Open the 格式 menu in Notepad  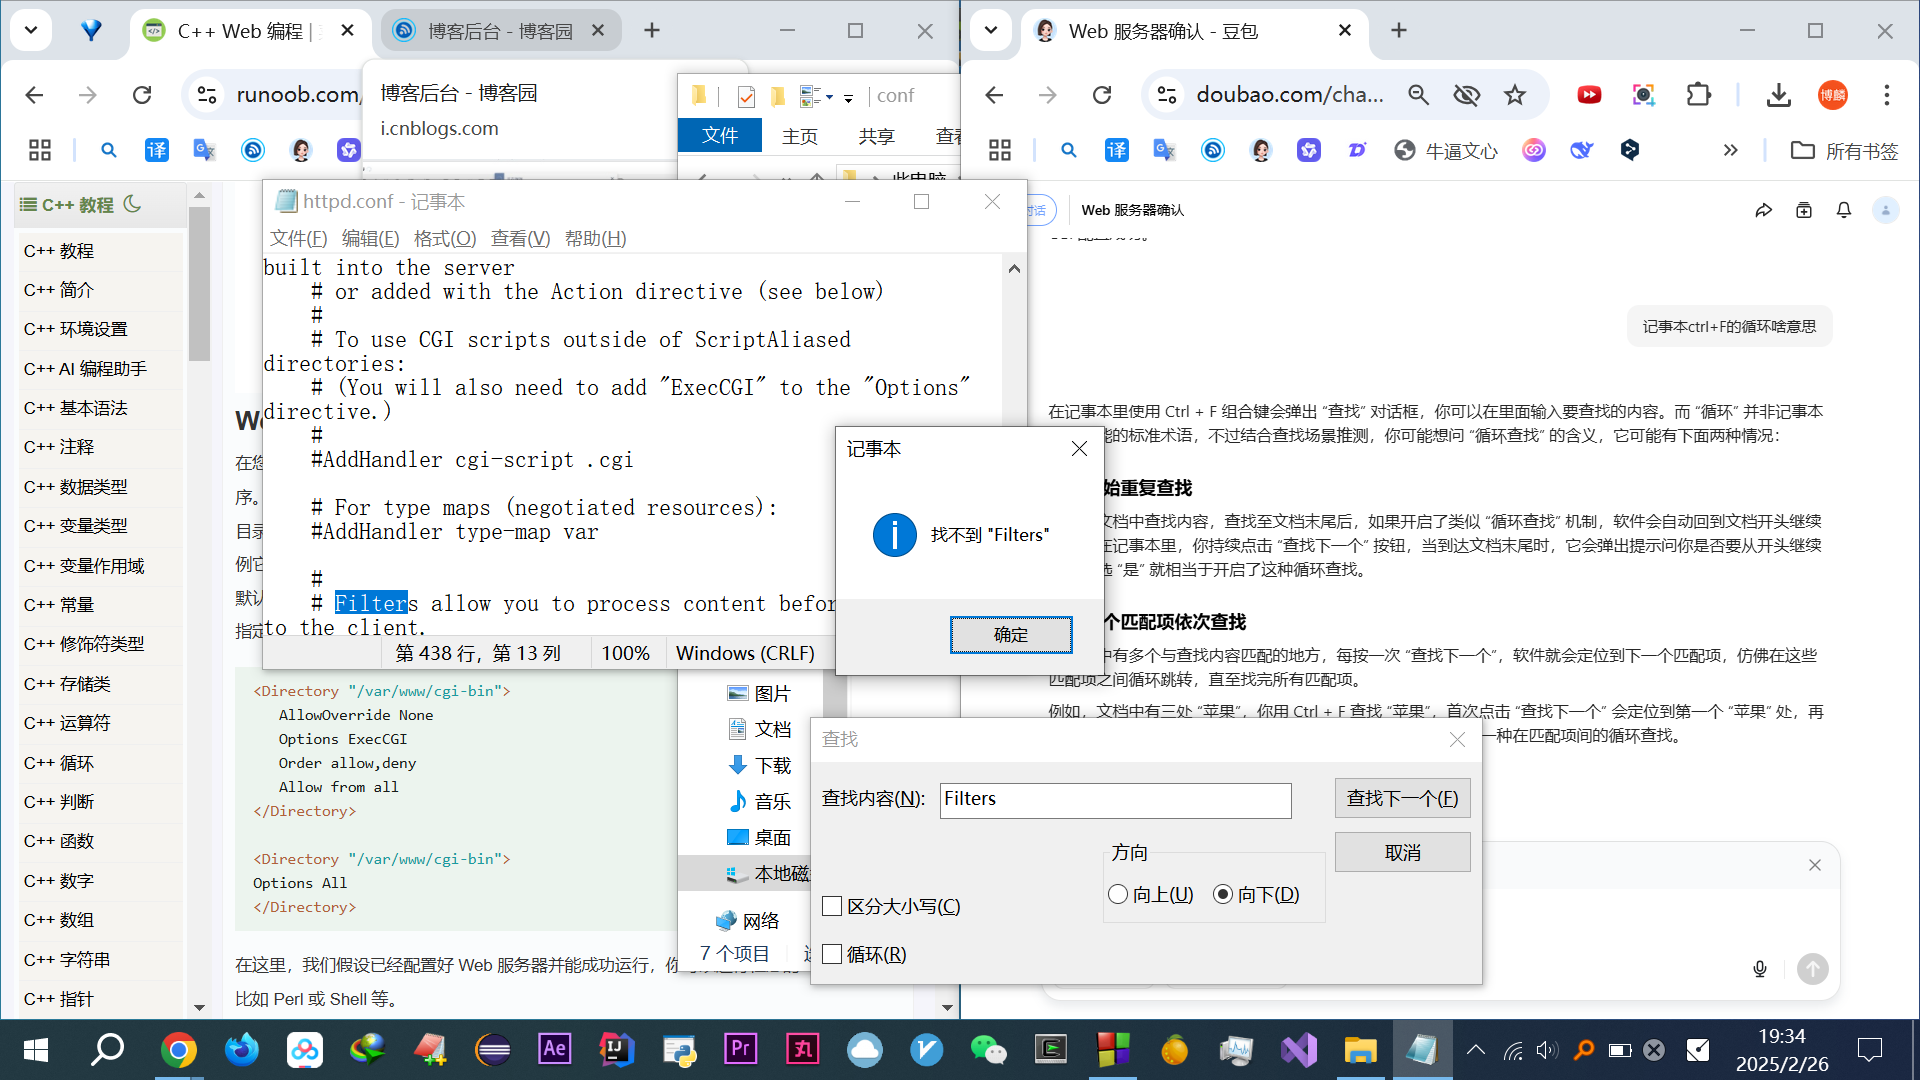click(444, 238)
